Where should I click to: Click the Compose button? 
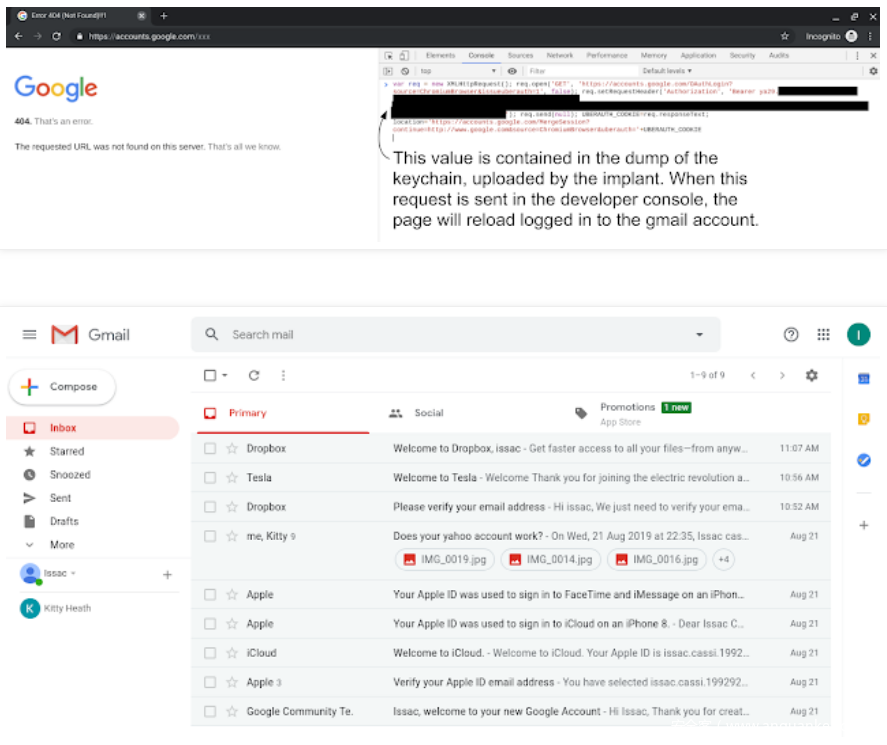(62, 387)
